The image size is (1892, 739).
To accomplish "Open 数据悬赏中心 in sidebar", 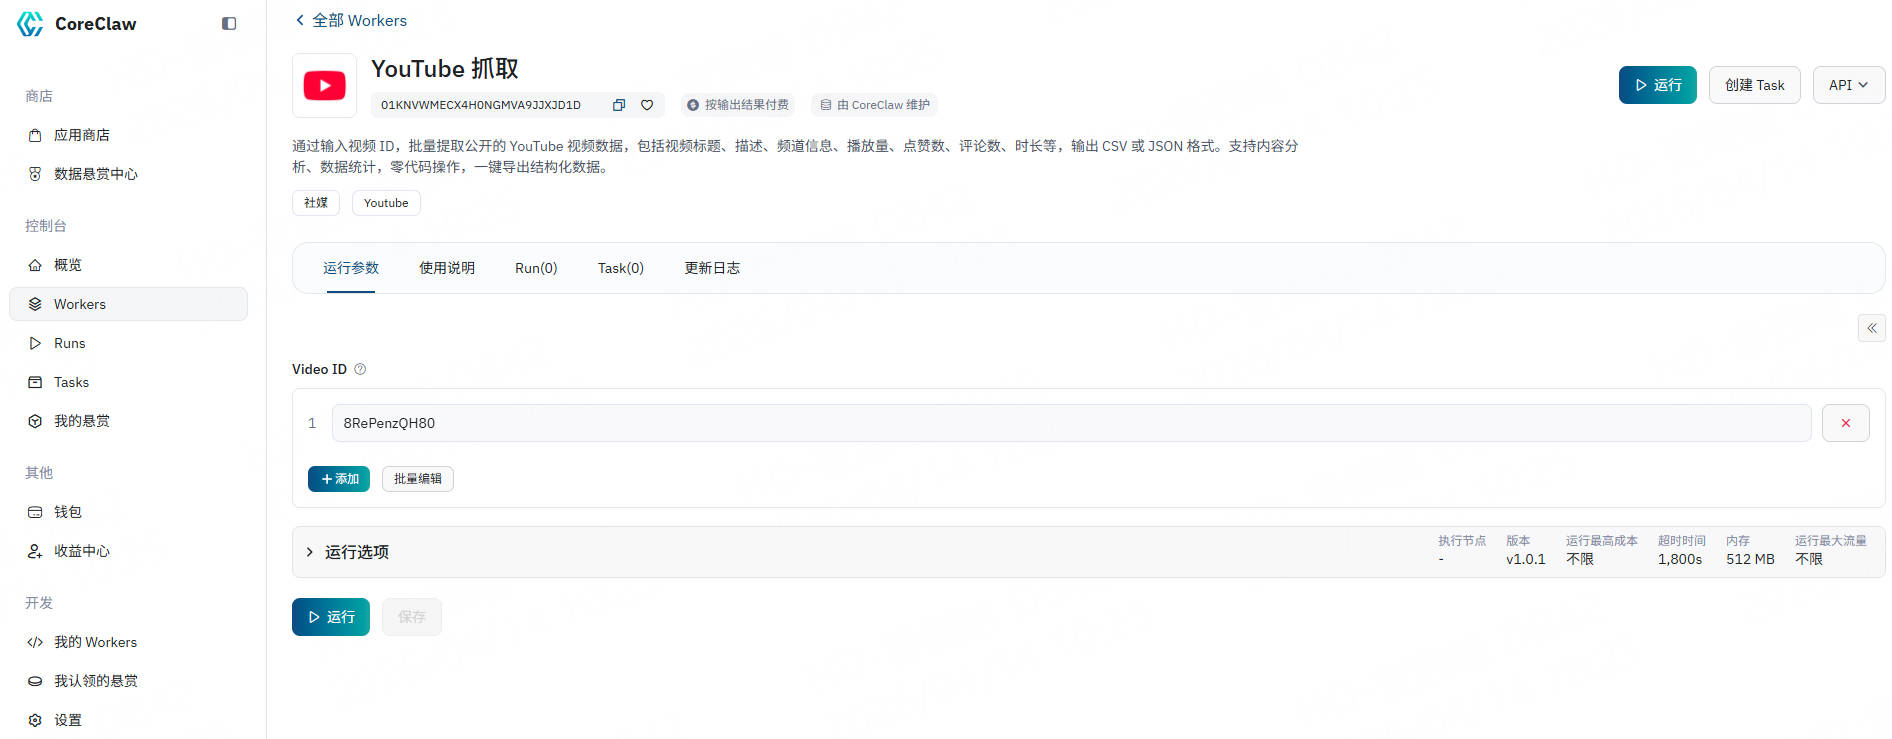I will coord(95,174).
